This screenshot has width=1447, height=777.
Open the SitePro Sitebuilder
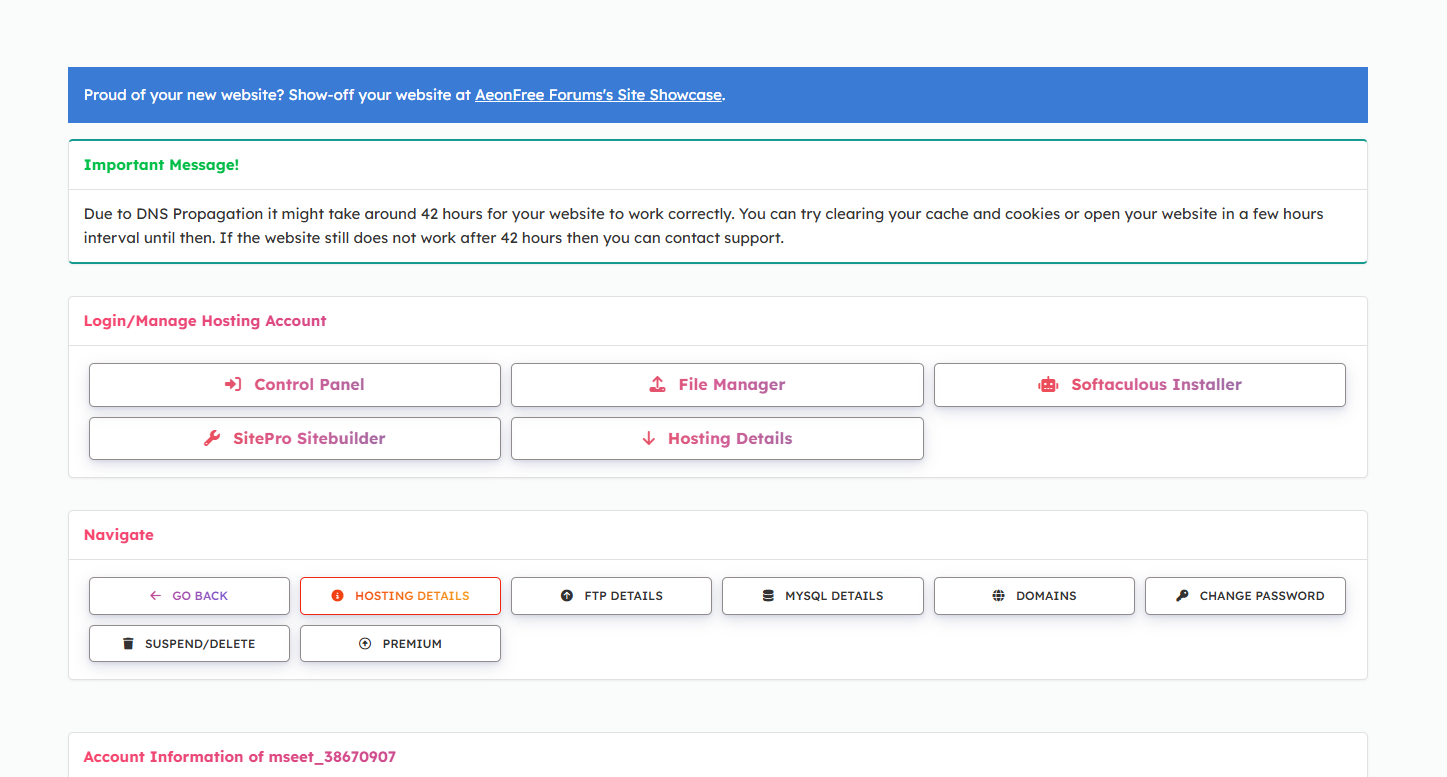[295, 438]
